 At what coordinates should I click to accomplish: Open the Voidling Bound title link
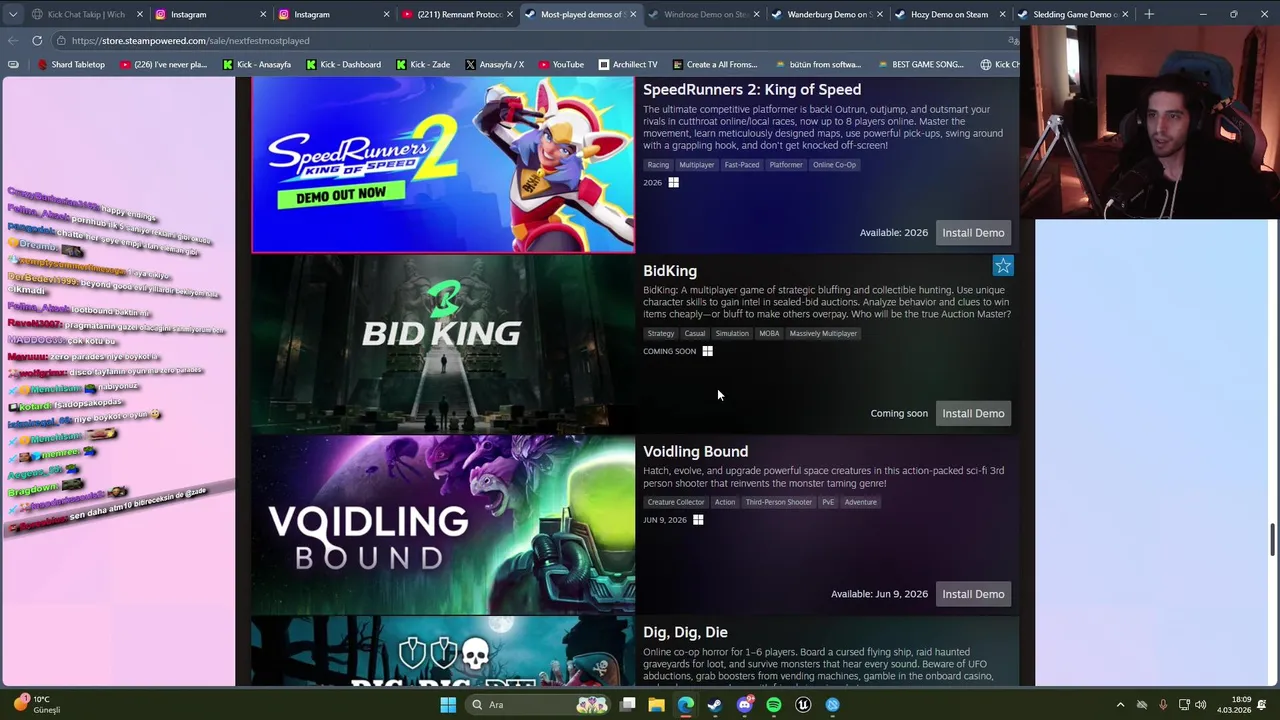point(695,452)
